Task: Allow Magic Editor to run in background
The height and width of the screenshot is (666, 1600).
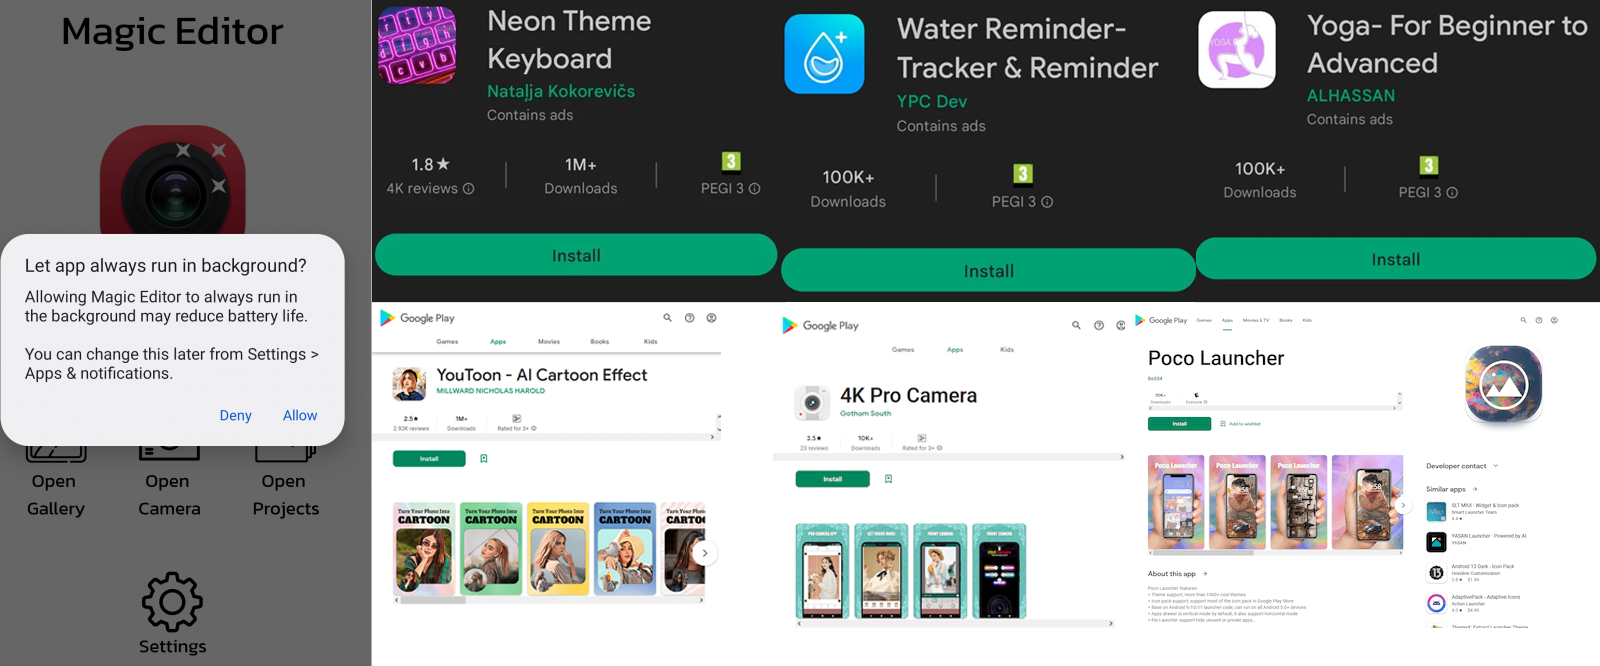Action: click(x=300, y=415)
